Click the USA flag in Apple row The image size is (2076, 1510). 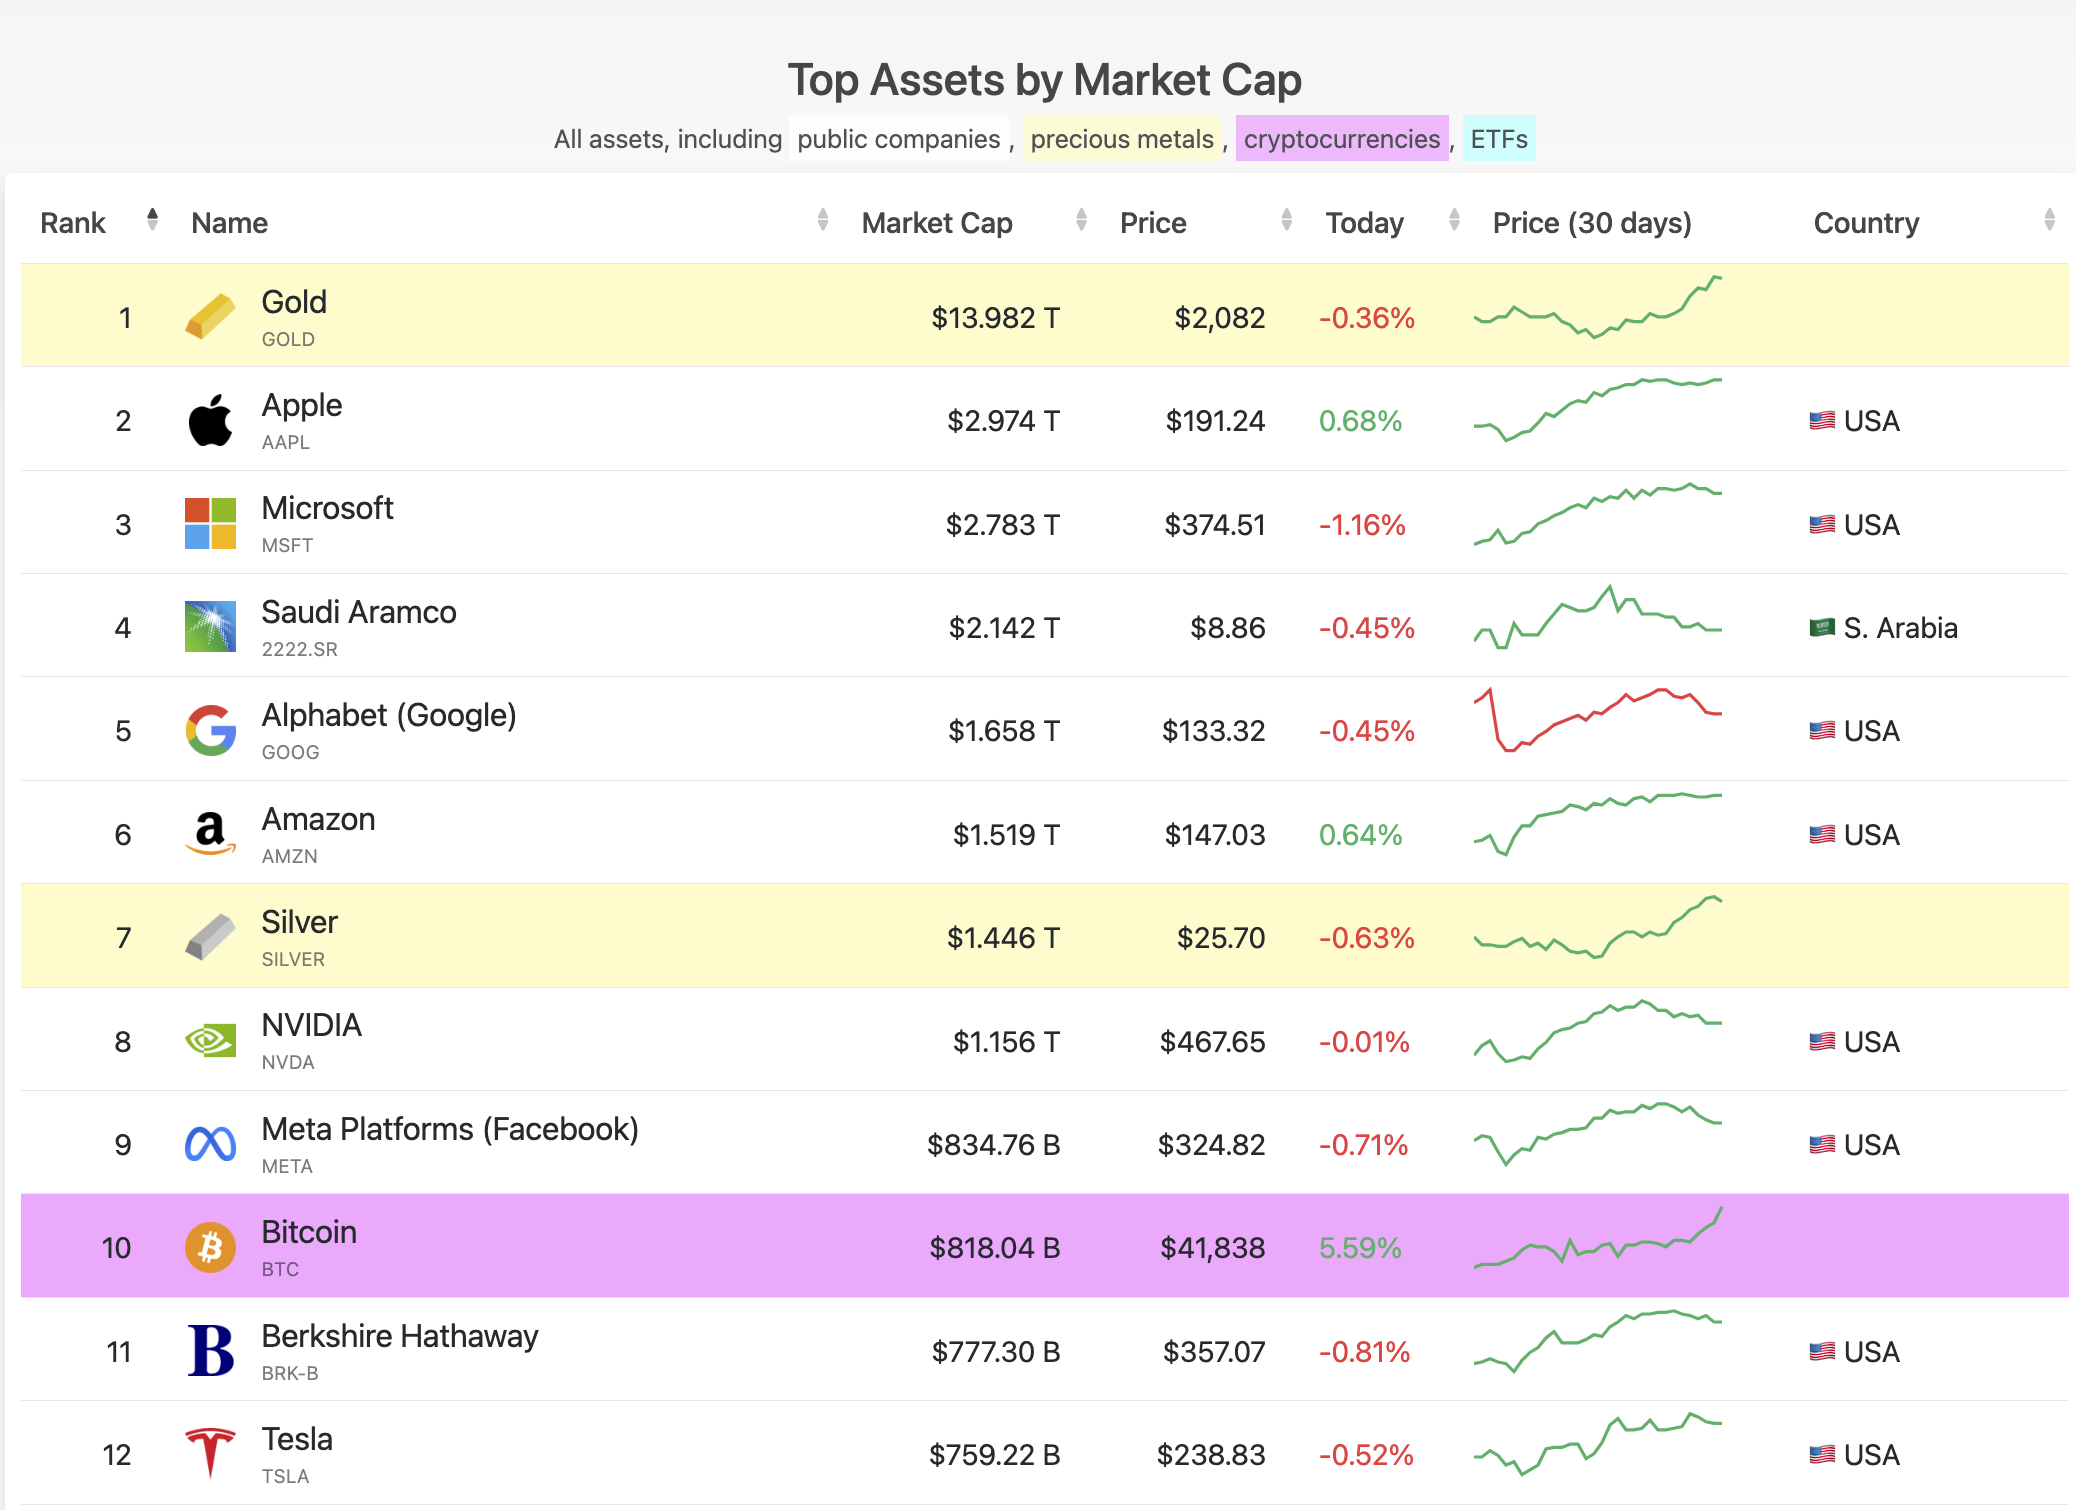tap(1822, 421)
